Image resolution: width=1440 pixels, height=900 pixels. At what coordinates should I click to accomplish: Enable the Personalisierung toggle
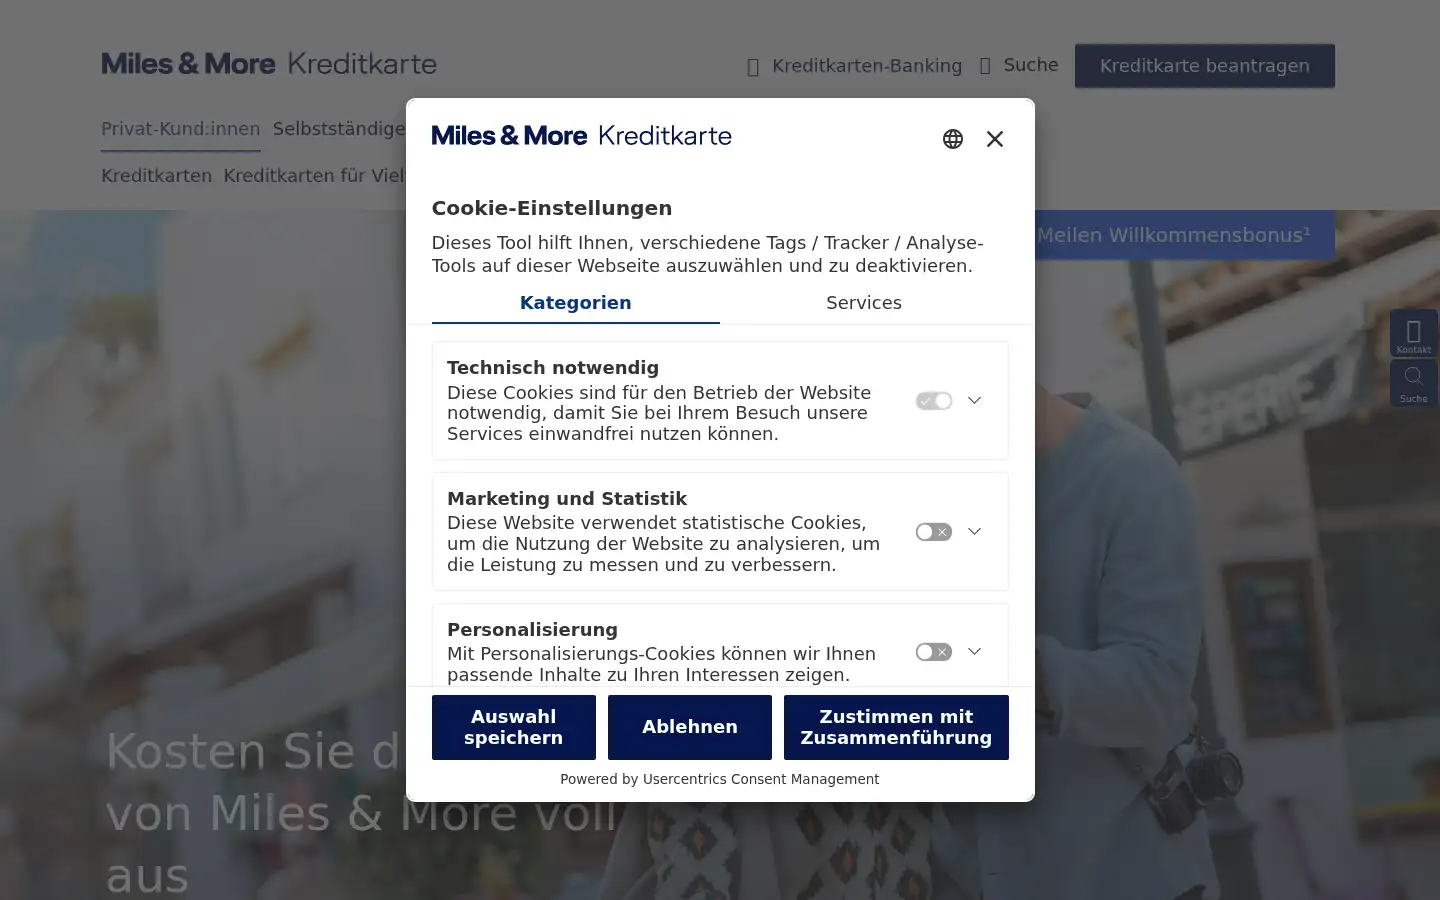point(934,652)
